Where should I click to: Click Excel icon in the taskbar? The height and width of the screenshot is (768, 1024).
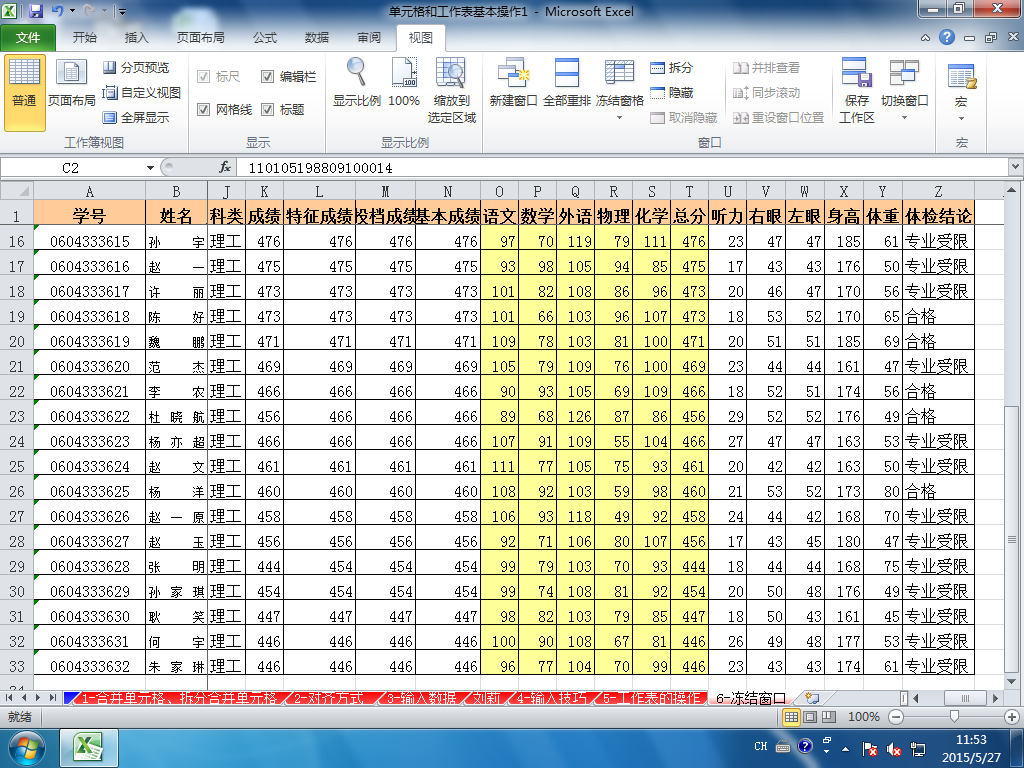coord(89,748)
